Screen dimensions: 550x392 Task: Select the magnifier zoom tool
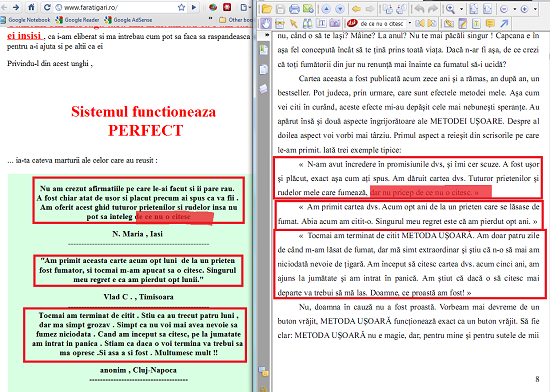(451, 8)
